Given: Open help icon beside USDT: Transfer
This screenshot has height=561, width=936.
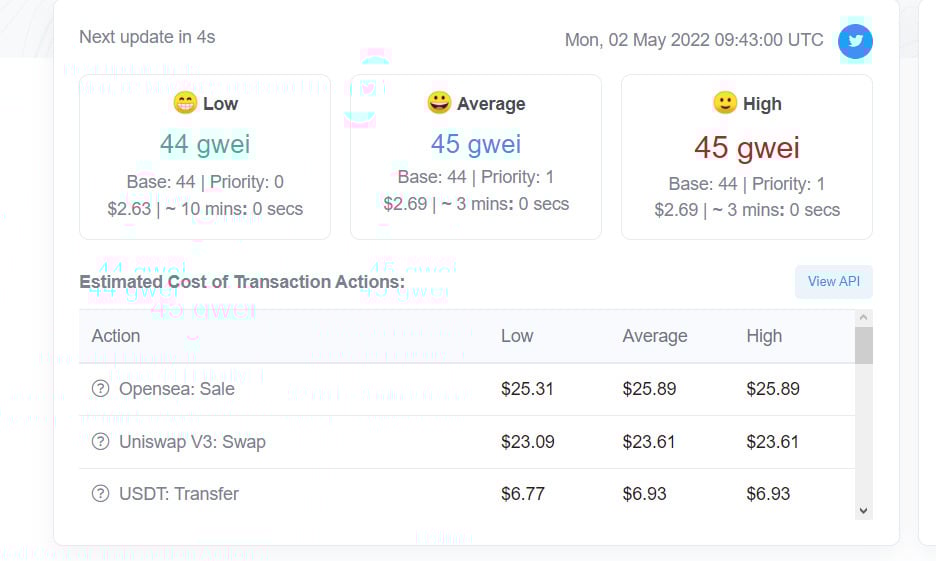Looking at the screenshot, I should (100, 494).
